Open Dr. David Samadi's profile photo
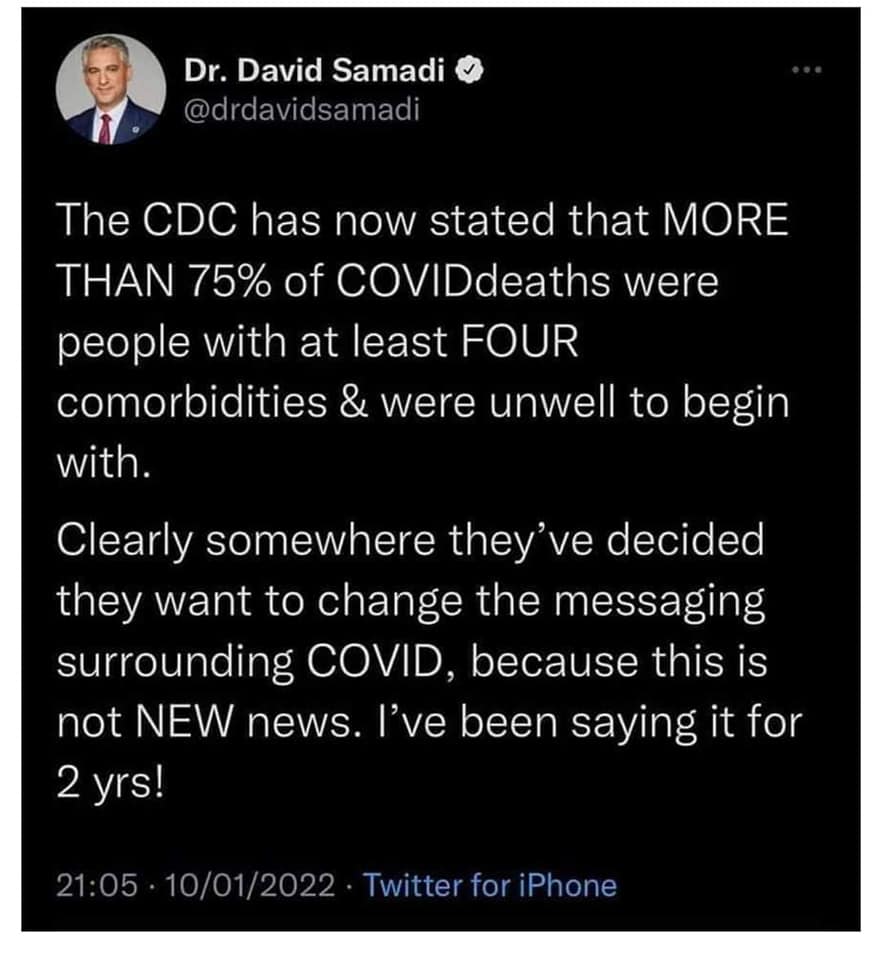Screen dimensions: 882x960 [x=111, y=90]
